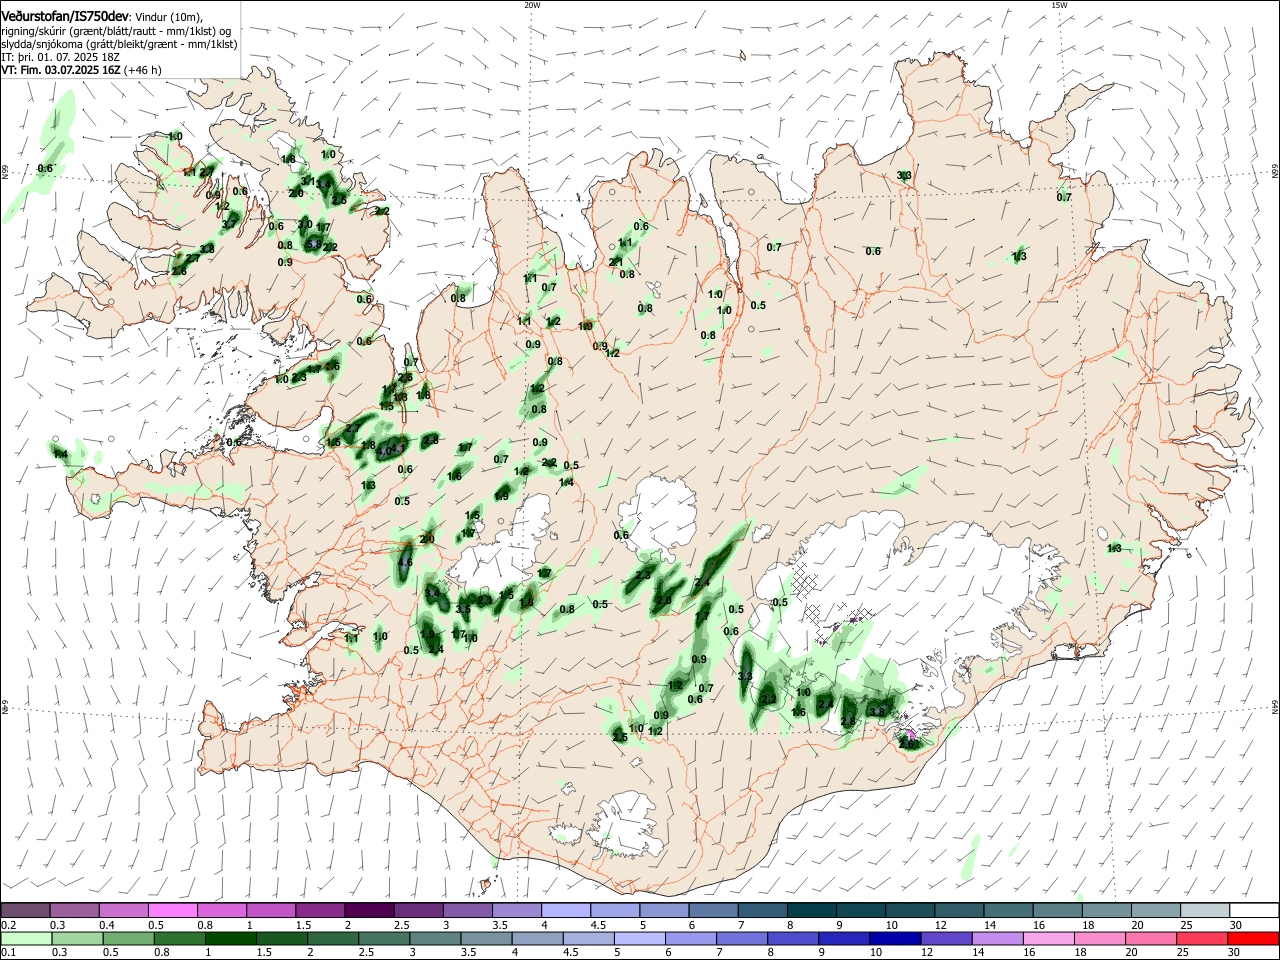This screenshot has height=960, width=1280.
Task: Click the Veðurstofan/IS750dev title text
Action: (x=65, y=16)
